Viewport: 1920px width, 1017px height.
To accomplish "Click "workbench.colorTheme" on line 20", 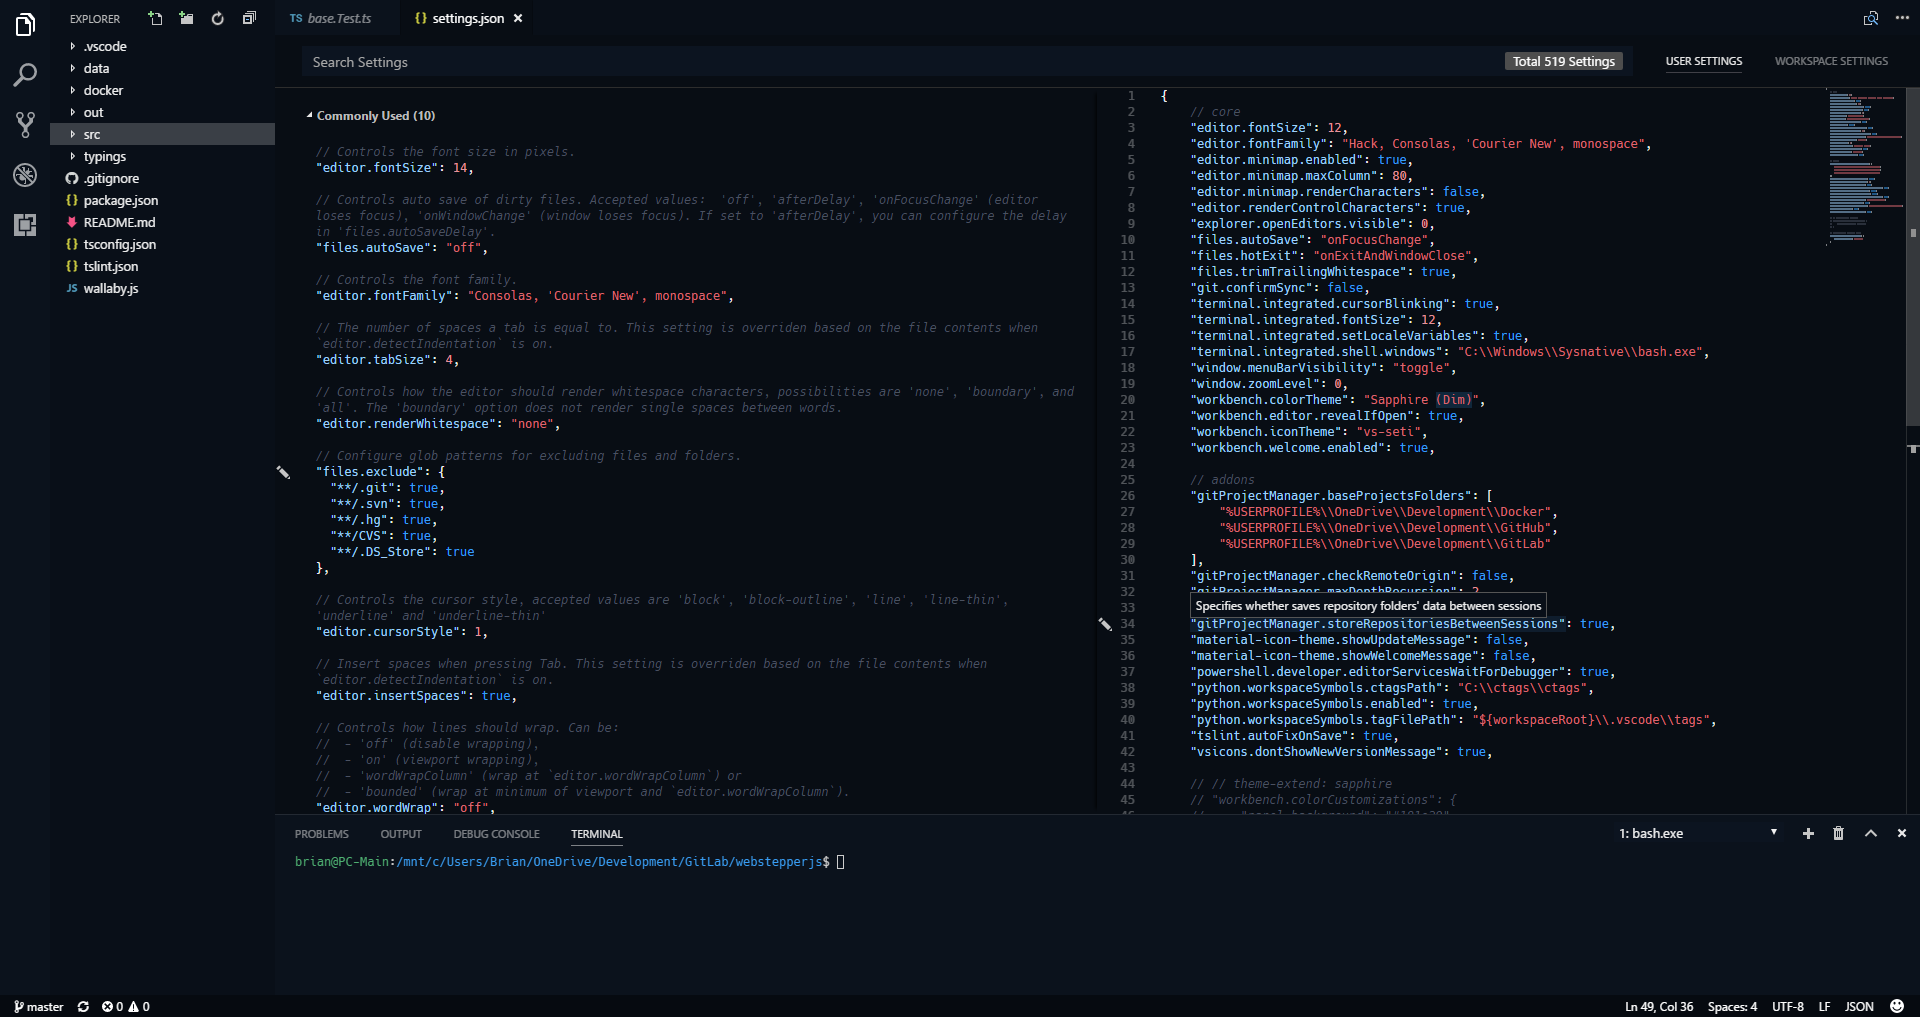I will coord(1269,400).
